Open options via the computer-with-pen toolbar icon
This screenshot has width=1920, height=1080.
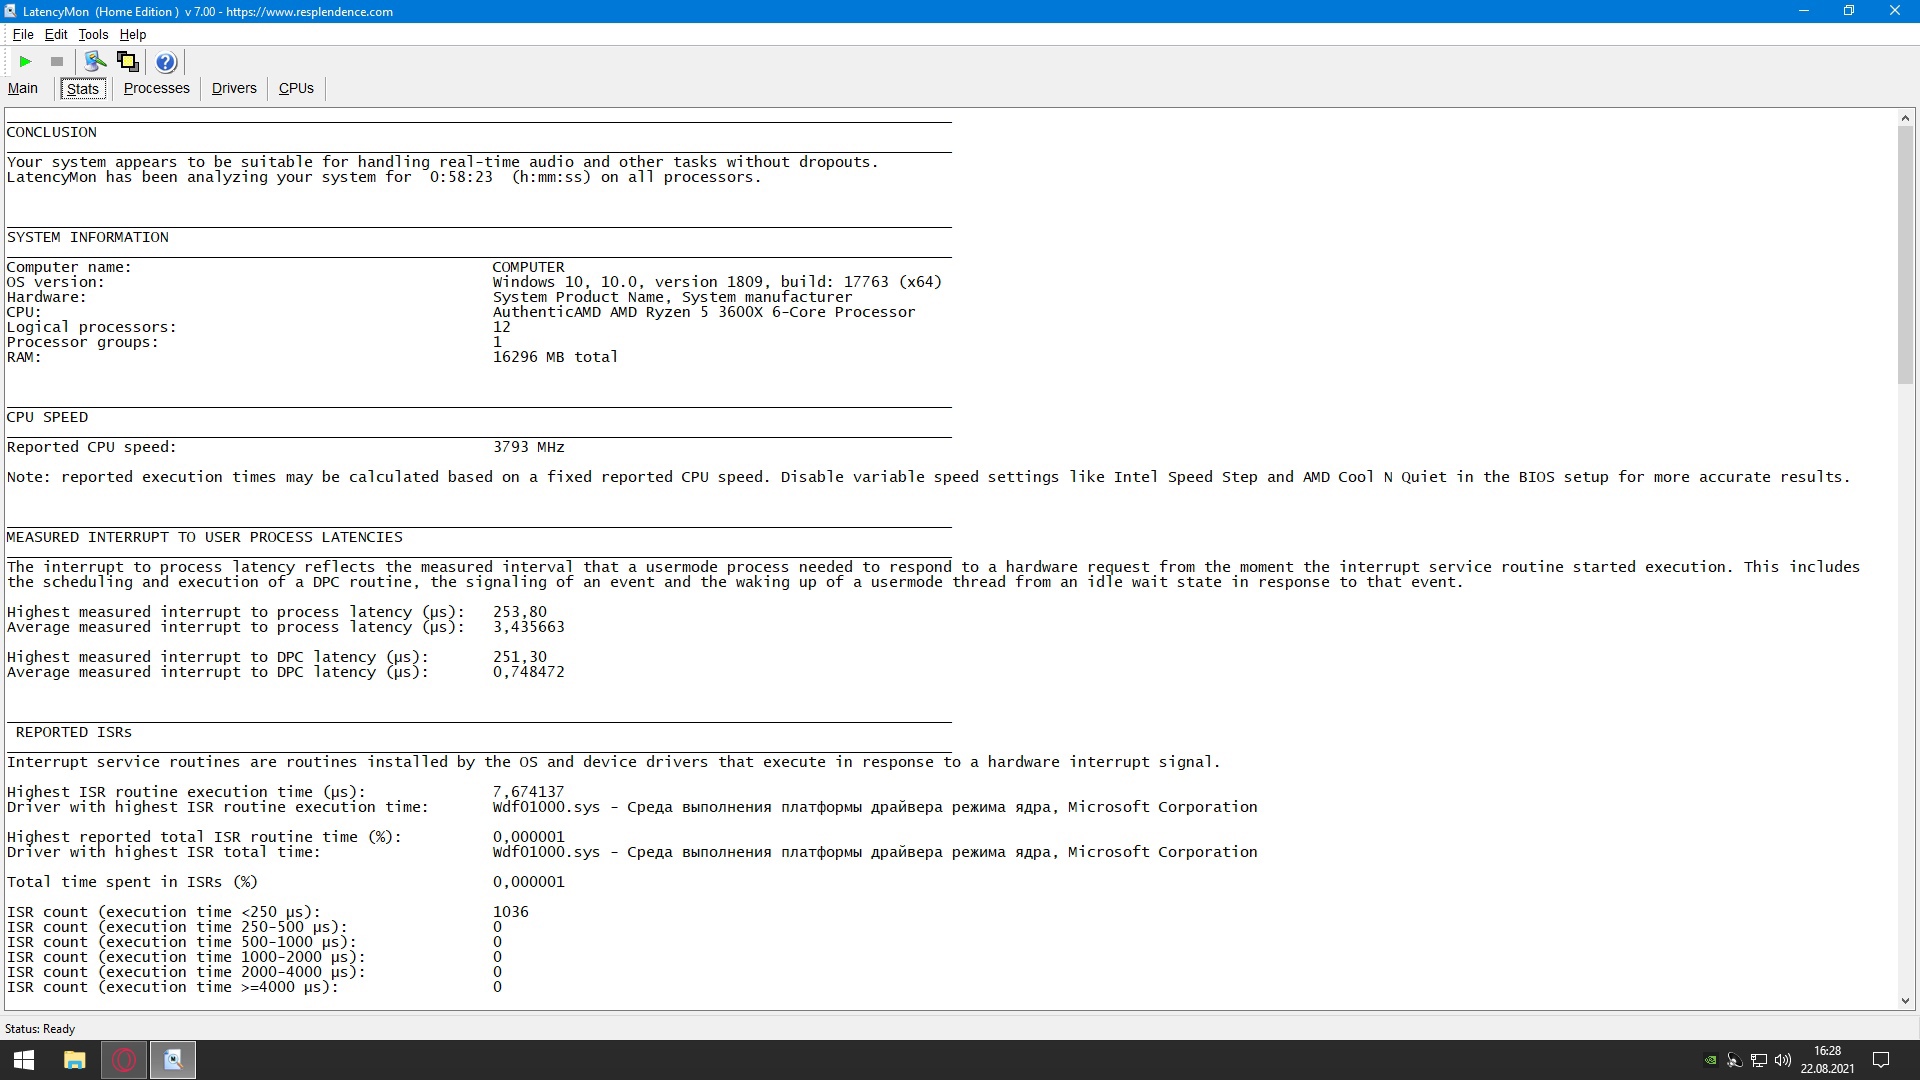click(95, 62)
